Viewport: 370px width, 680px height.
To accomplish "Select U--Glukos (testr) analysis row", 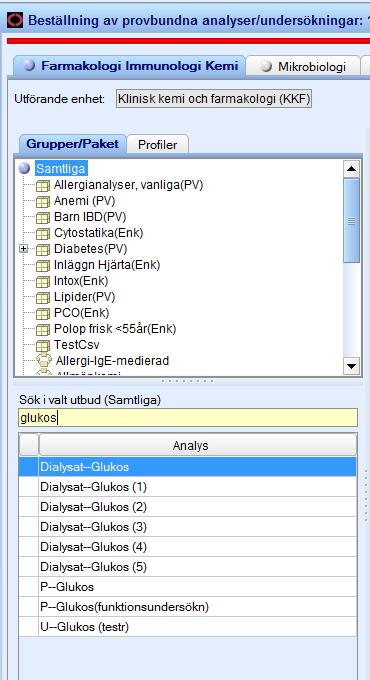I will coord(188,627).
